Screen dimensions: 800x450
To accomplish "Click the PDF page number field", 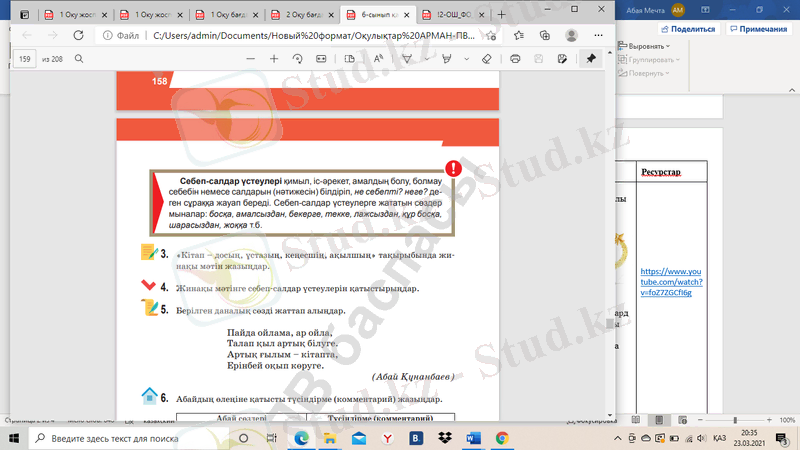I will tap(26, 59).
